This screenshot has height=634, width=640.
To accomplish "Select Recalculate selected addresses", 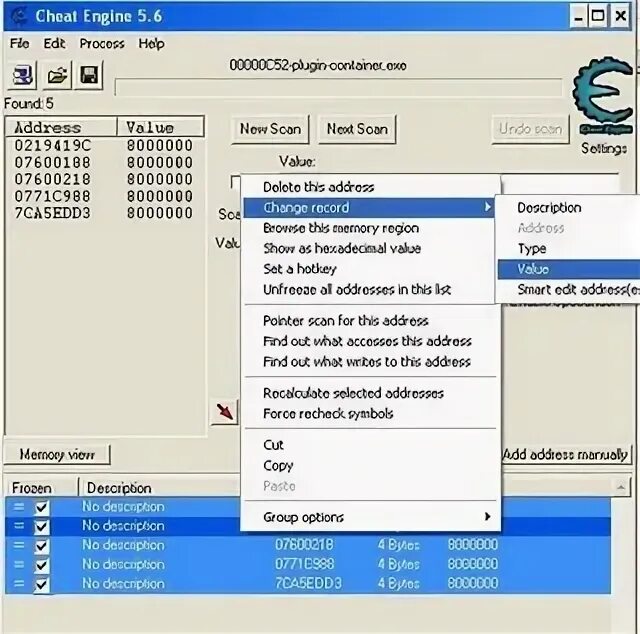I will click(x=353, y=393).
